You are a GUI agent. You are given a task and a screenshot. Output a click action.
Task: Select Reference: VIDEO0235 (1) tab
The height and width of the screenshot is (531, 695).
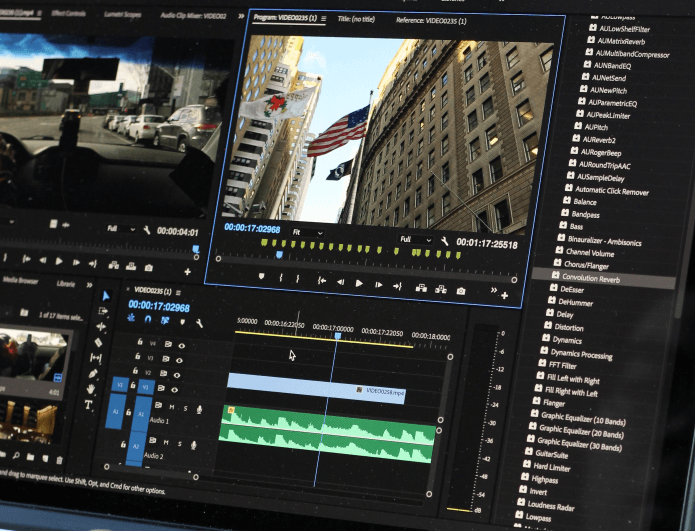tap(431, 20)
